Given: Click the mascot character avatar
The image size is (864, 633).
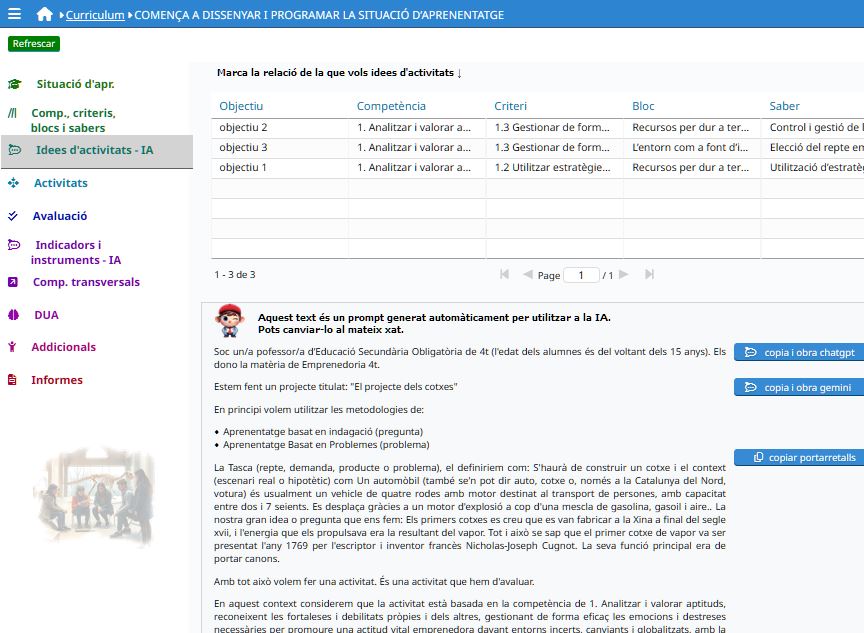Looking at the screenshot, I should pyautogui.click(x=230, y=321).
